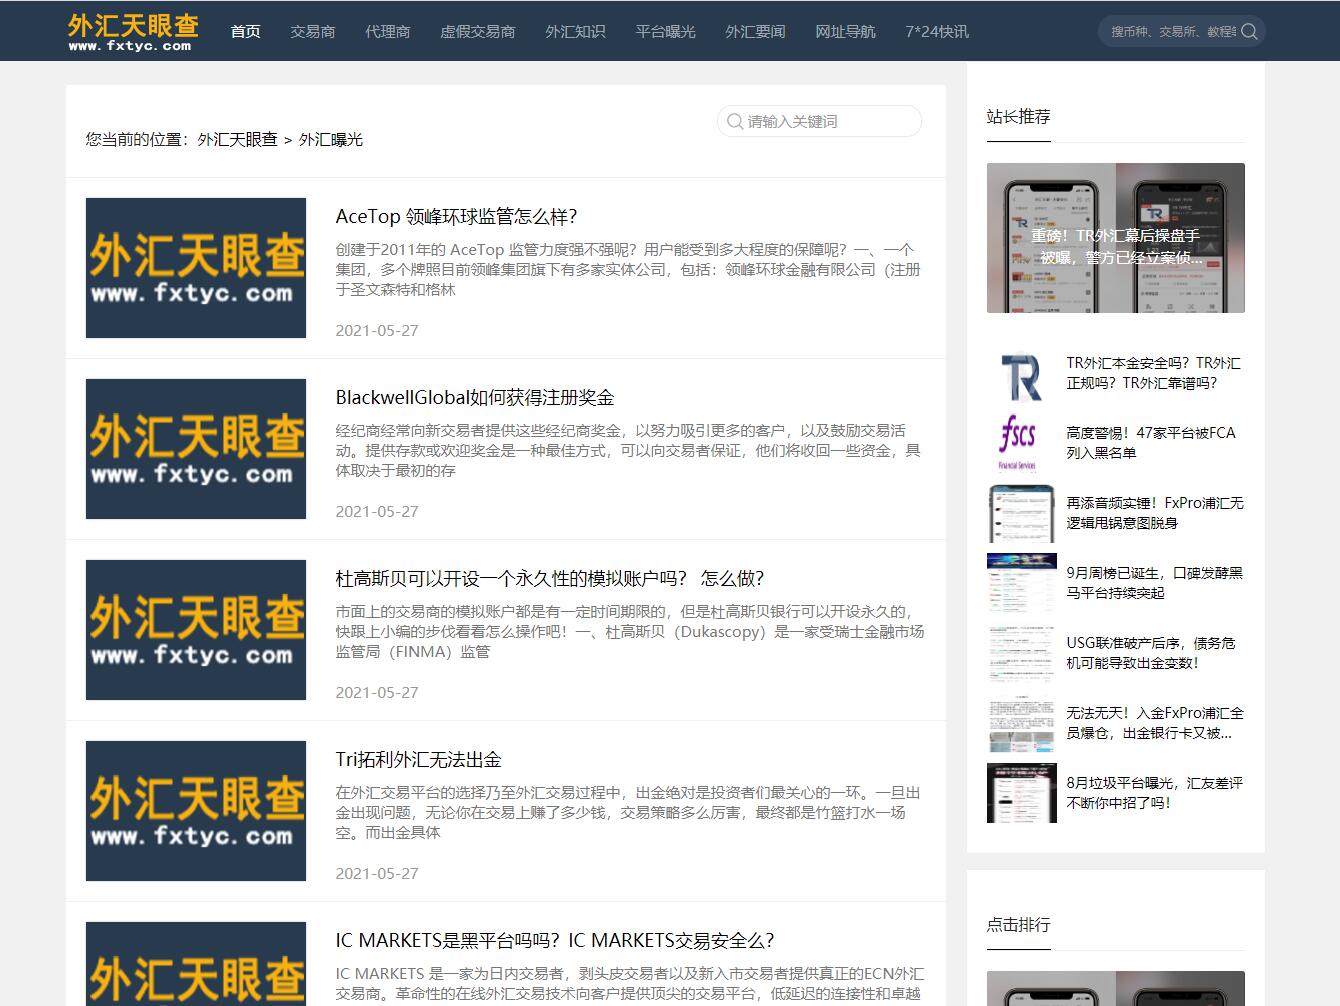The height and width of the screenshot is (1006, 1340).
Task: Open the 虚假交易商 menu item
Action: click(x=477, y=32)
